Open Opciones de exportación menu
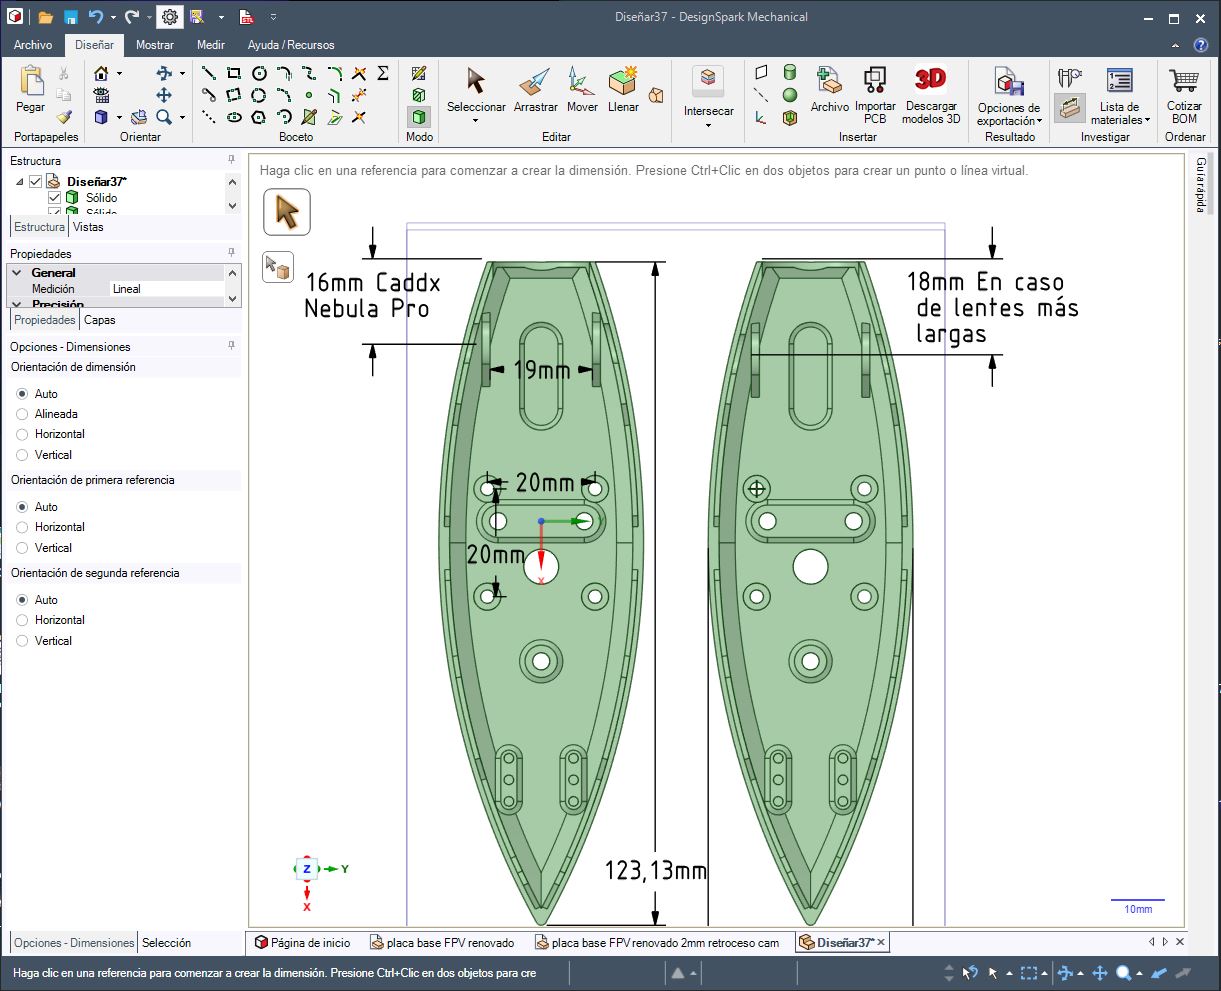This screenshot has width=1221, height=991. pyautogui.click(x=1008, y=114)
